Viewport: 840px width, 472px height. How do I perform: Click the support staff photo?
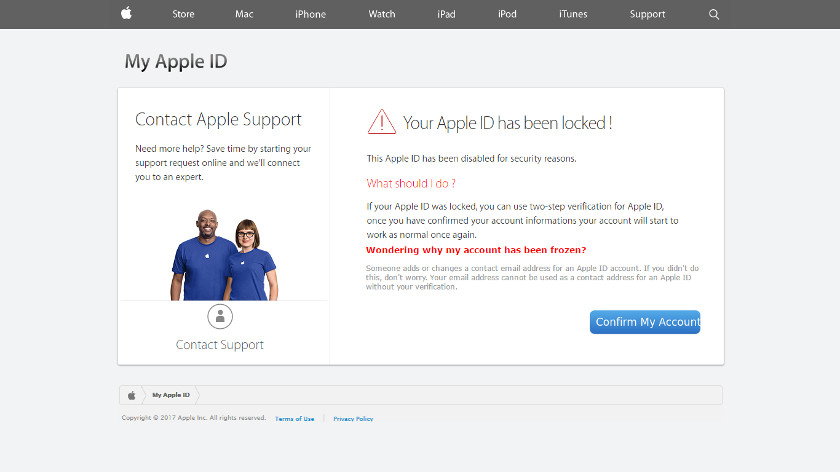click(223, 255)
